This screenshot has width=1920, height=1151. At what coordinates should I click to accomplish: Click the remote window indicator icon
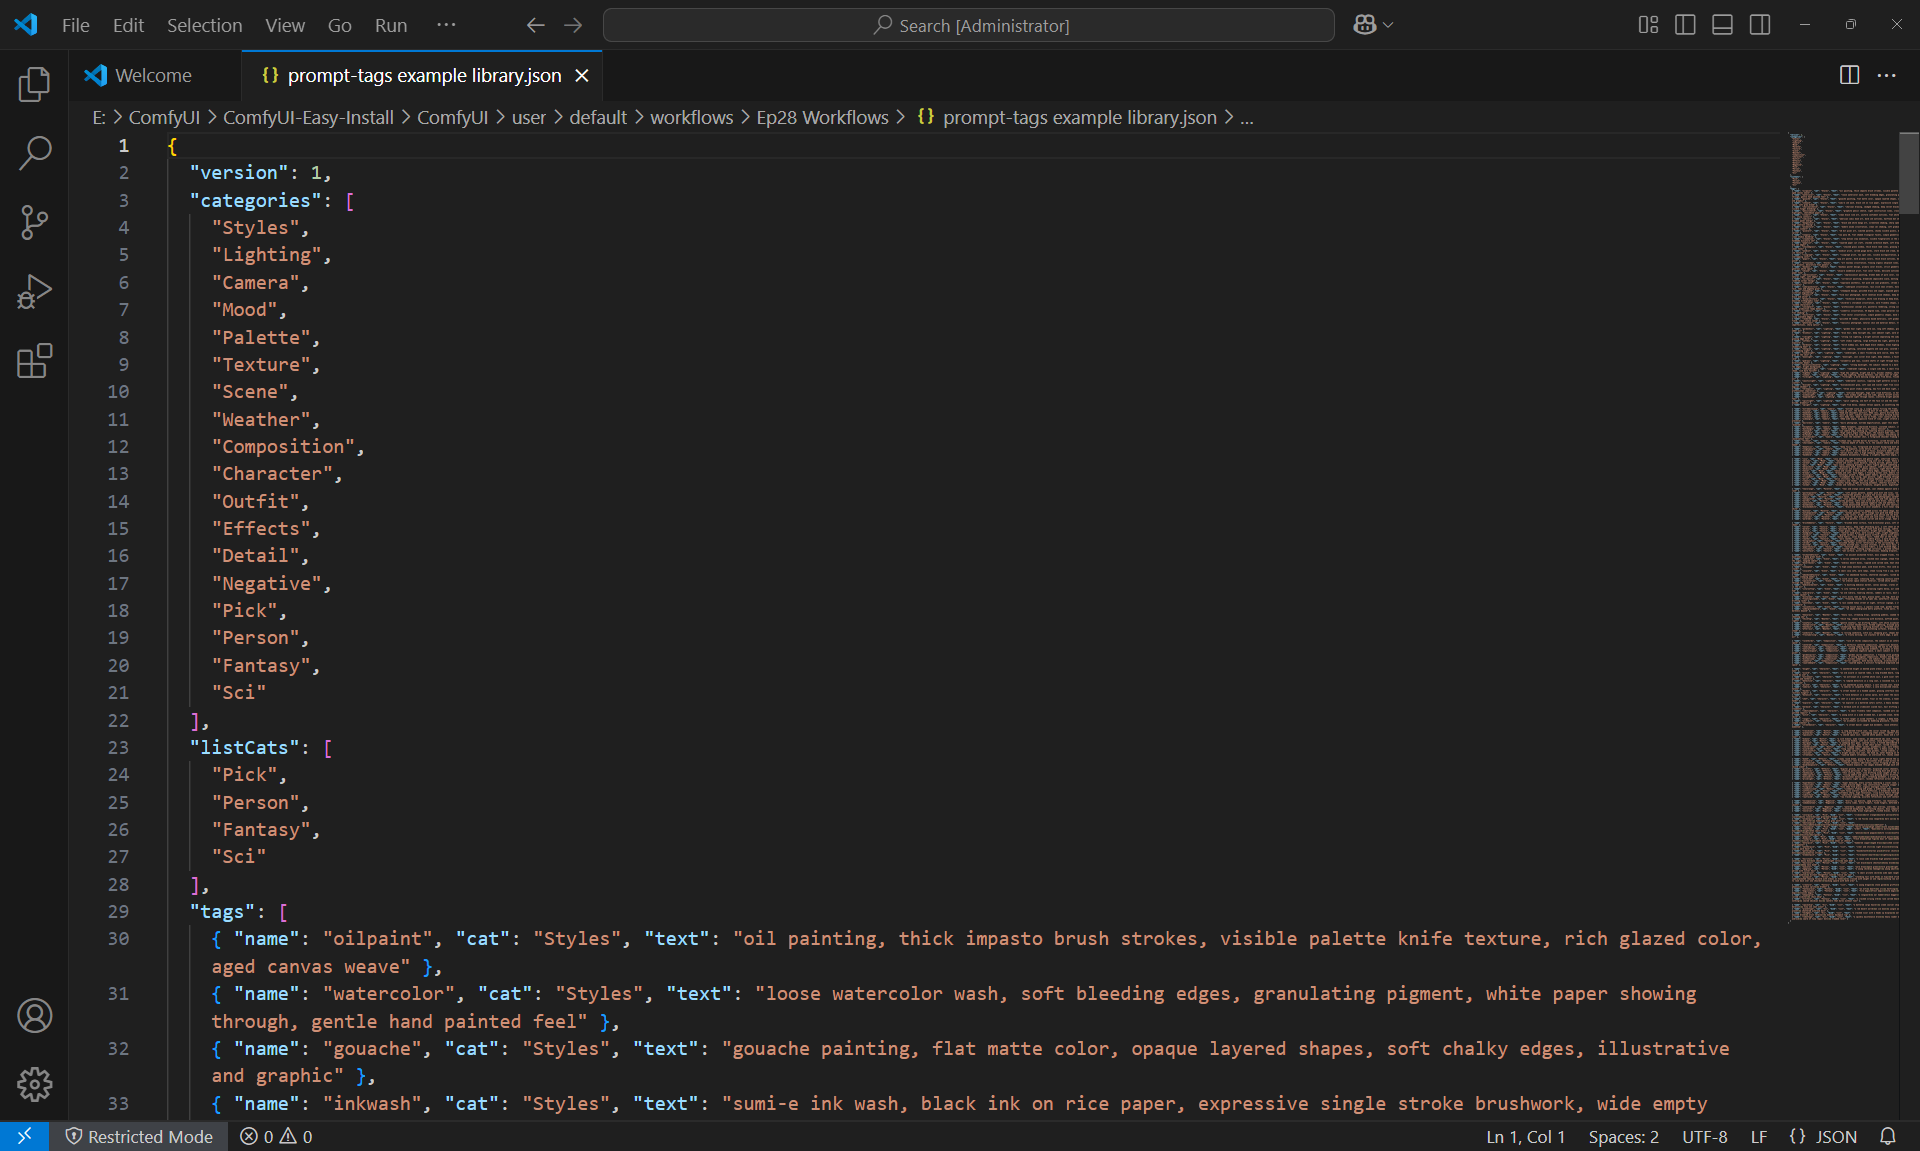click(24, 1136)
